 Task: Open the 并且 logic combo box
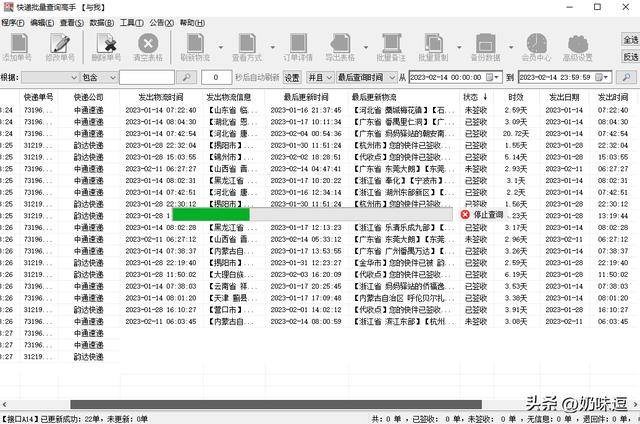coord(320,77)
